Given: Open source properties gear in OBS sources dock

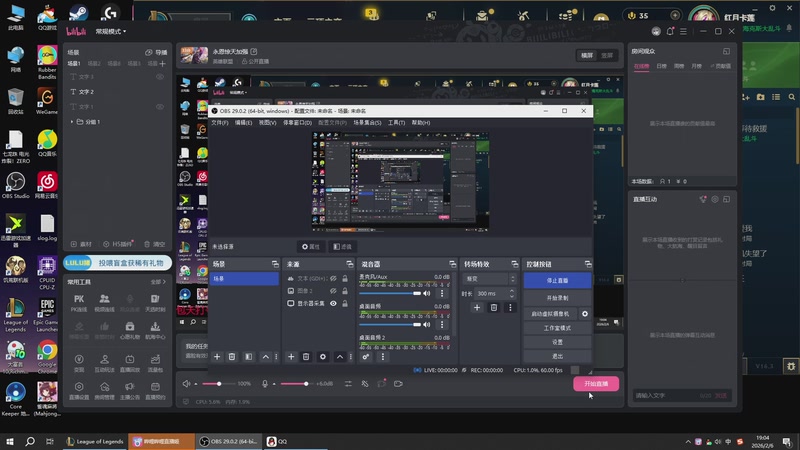Looking at the screenshot, I should tap(323, 357).
